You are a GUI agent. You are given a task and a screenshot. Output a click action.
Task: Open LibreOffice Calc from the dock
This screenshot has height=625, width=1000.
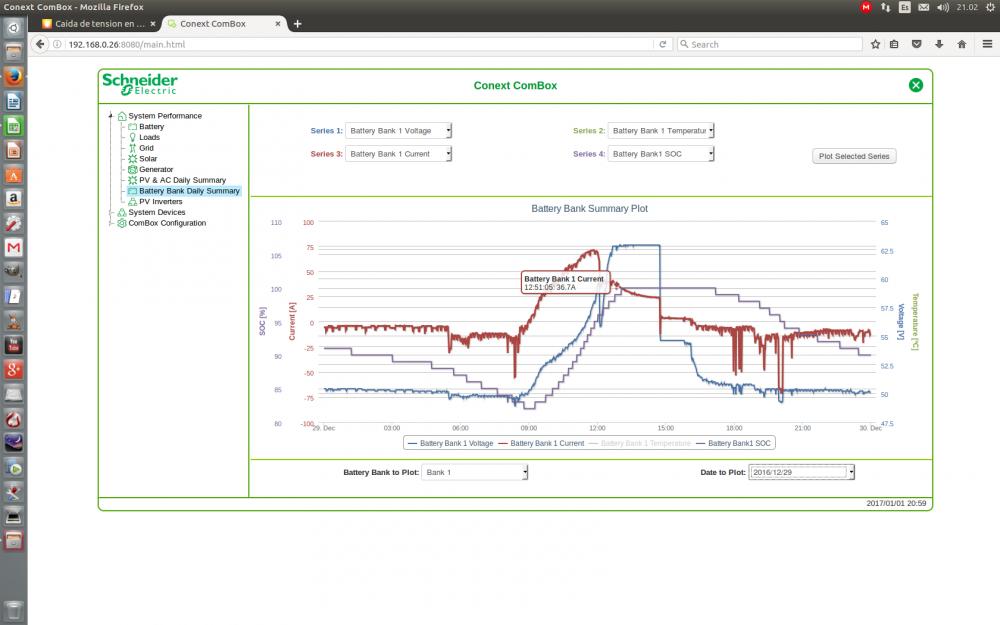pos(13,126)
